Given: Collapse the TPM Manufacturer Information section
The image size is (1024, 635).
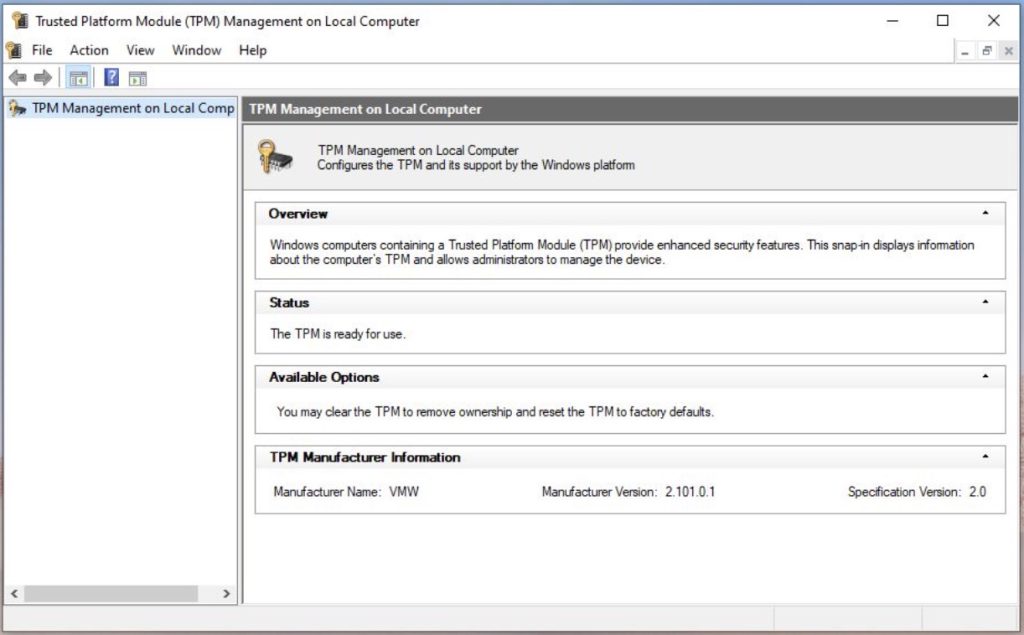Looking at the screenshot, I should 985,457.
